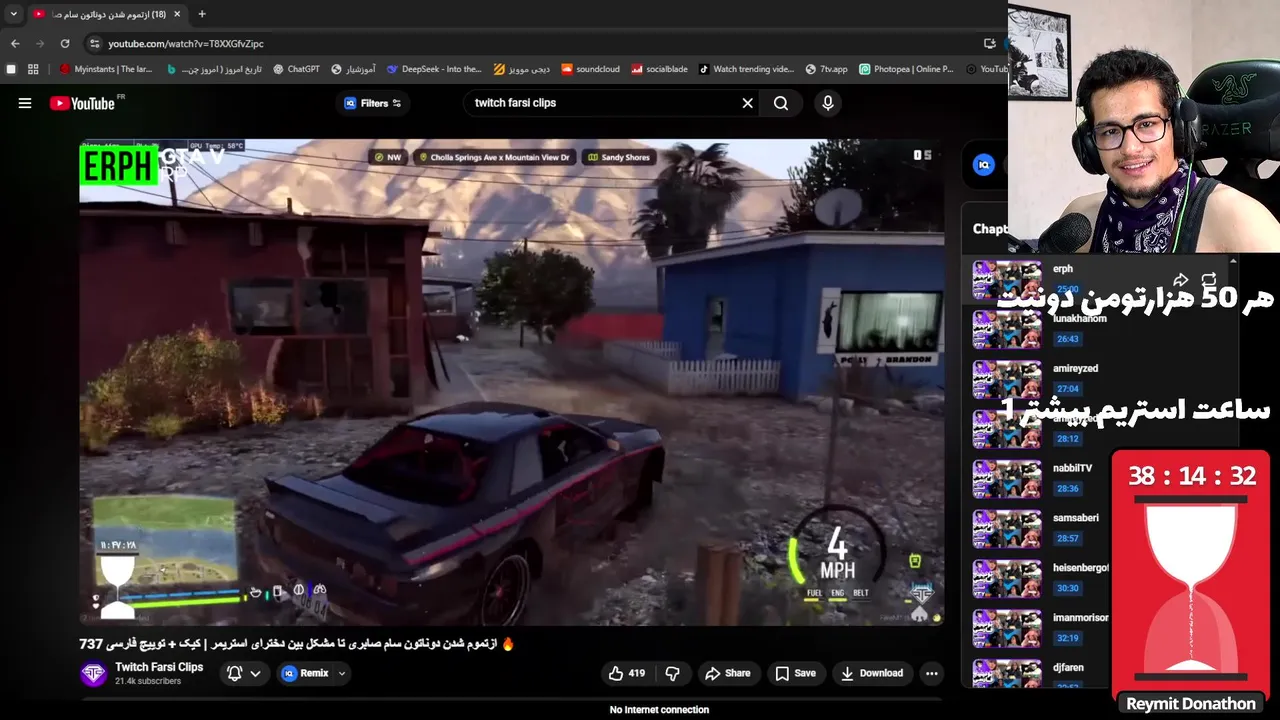This screenshot has width=1280, height=720.
Task: Open ChatGPT bookmark
Action: (x=296, y=69)
